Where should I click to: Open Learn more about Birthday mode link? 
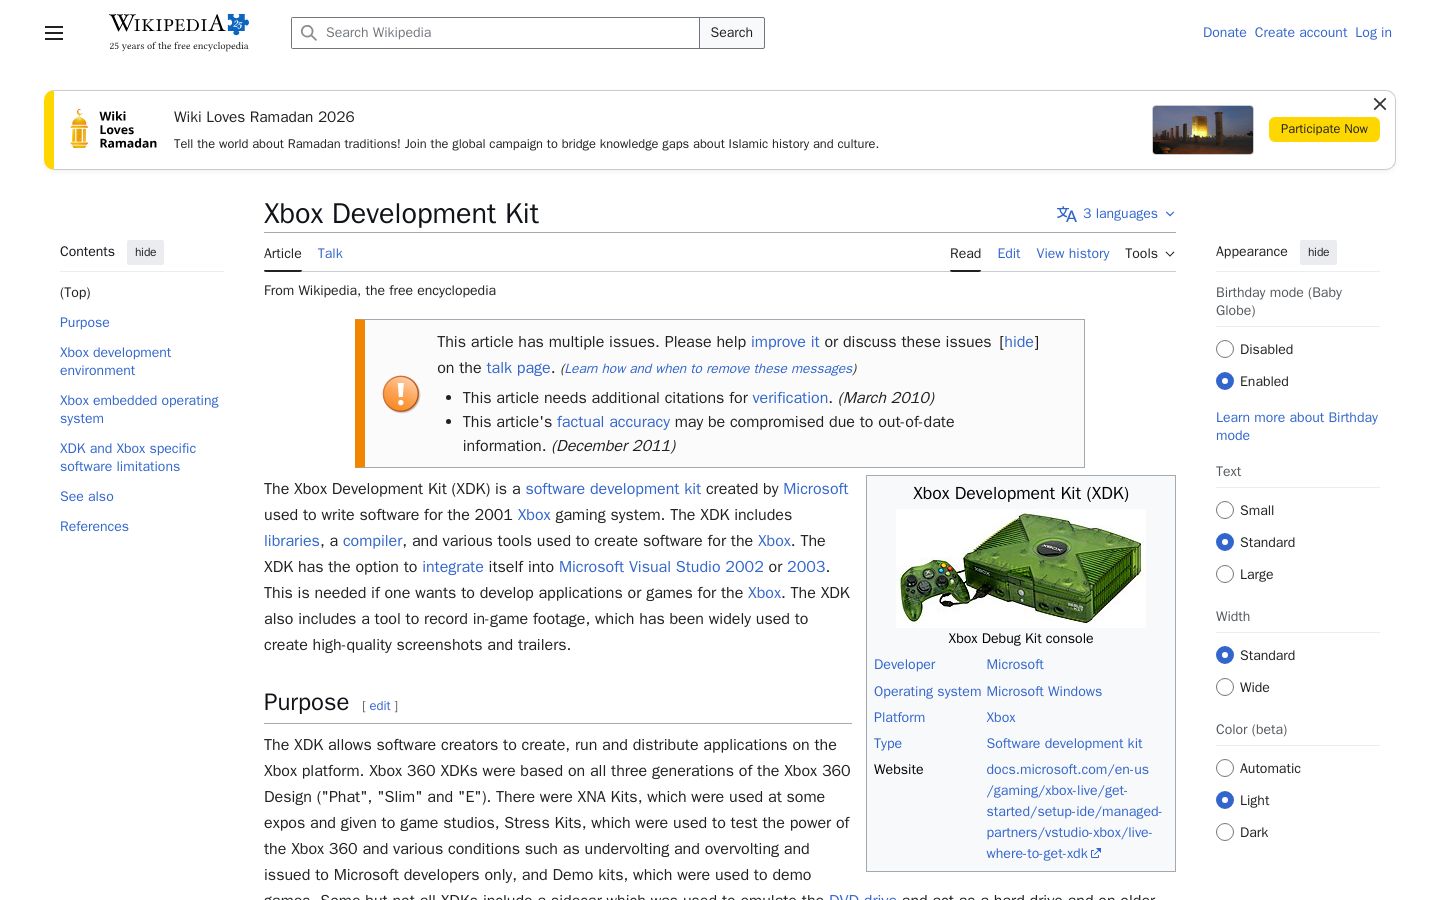[x=1297, y=427]
